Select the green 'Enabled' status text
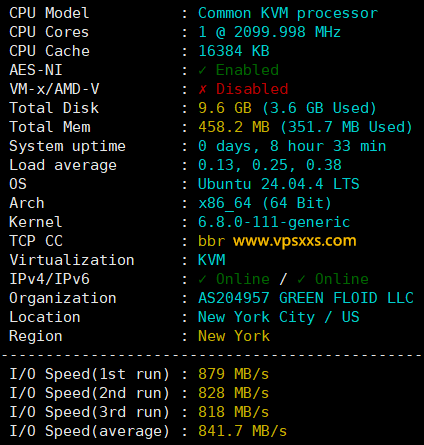 [247, 70]
